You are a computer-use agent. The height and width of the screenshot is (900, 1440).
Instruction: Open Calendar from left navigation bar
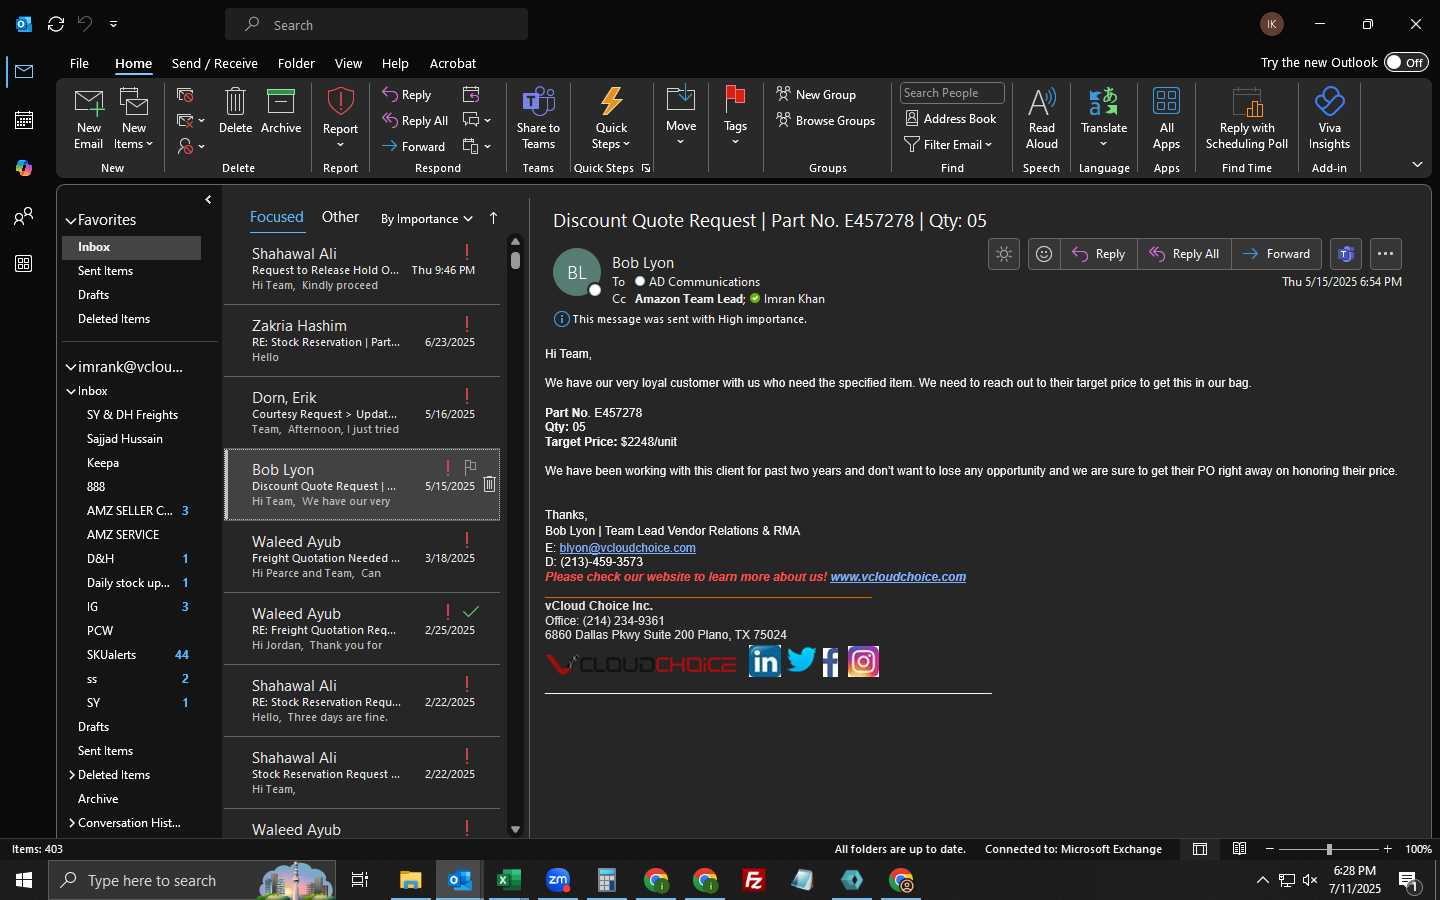(x=24, y=120)
